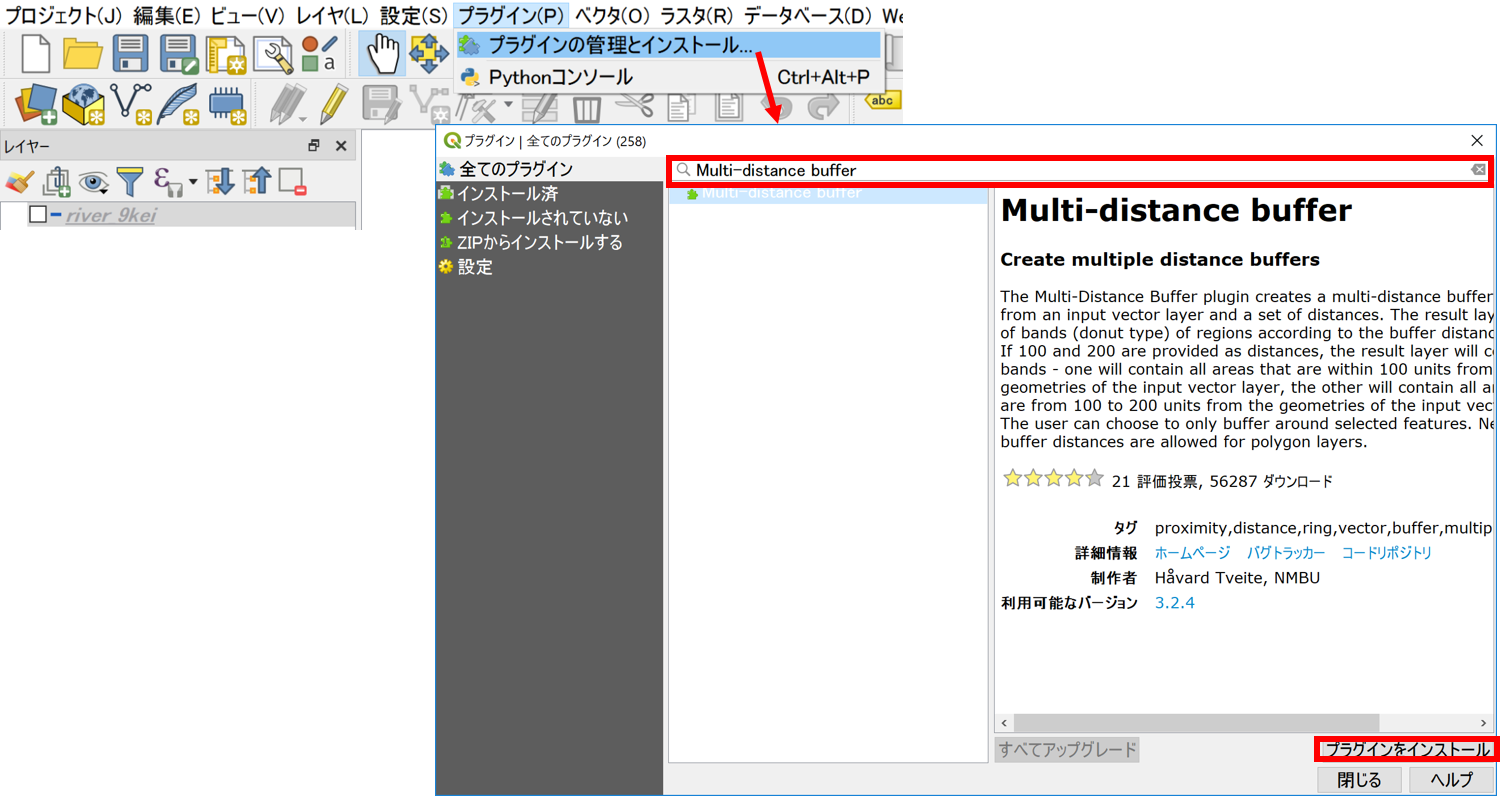
Task: Switch to インストール済 tab
Action: [549, 193]
